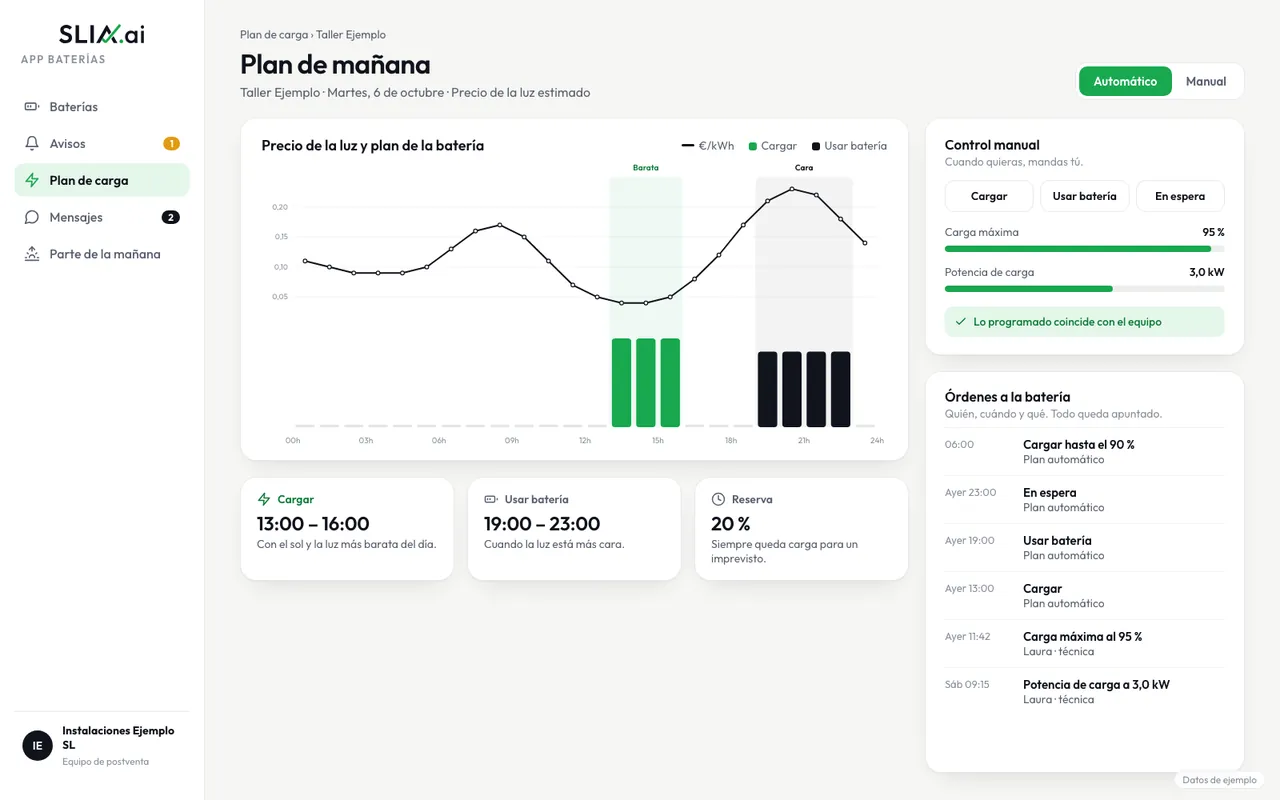Click the 20 % reserve value

tap(731, 524)
